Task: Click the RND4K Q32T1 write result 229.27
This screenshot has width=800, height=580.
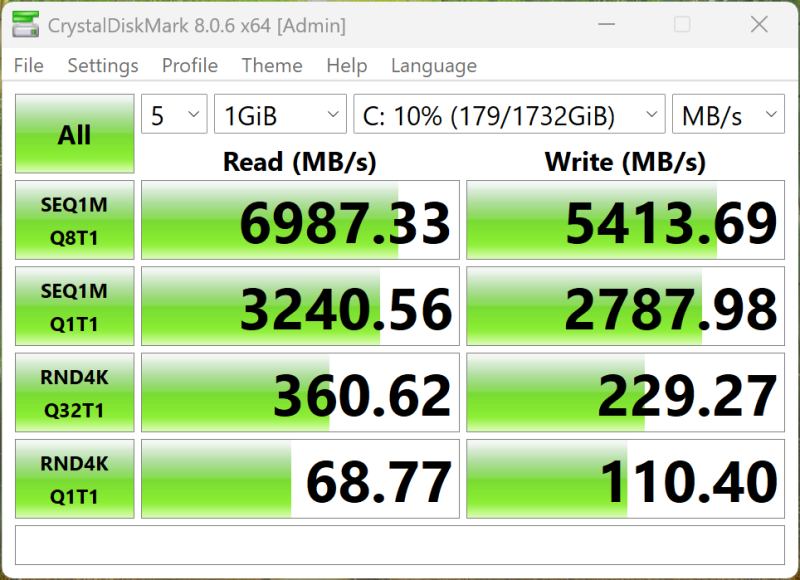Action: coord(626,392)
